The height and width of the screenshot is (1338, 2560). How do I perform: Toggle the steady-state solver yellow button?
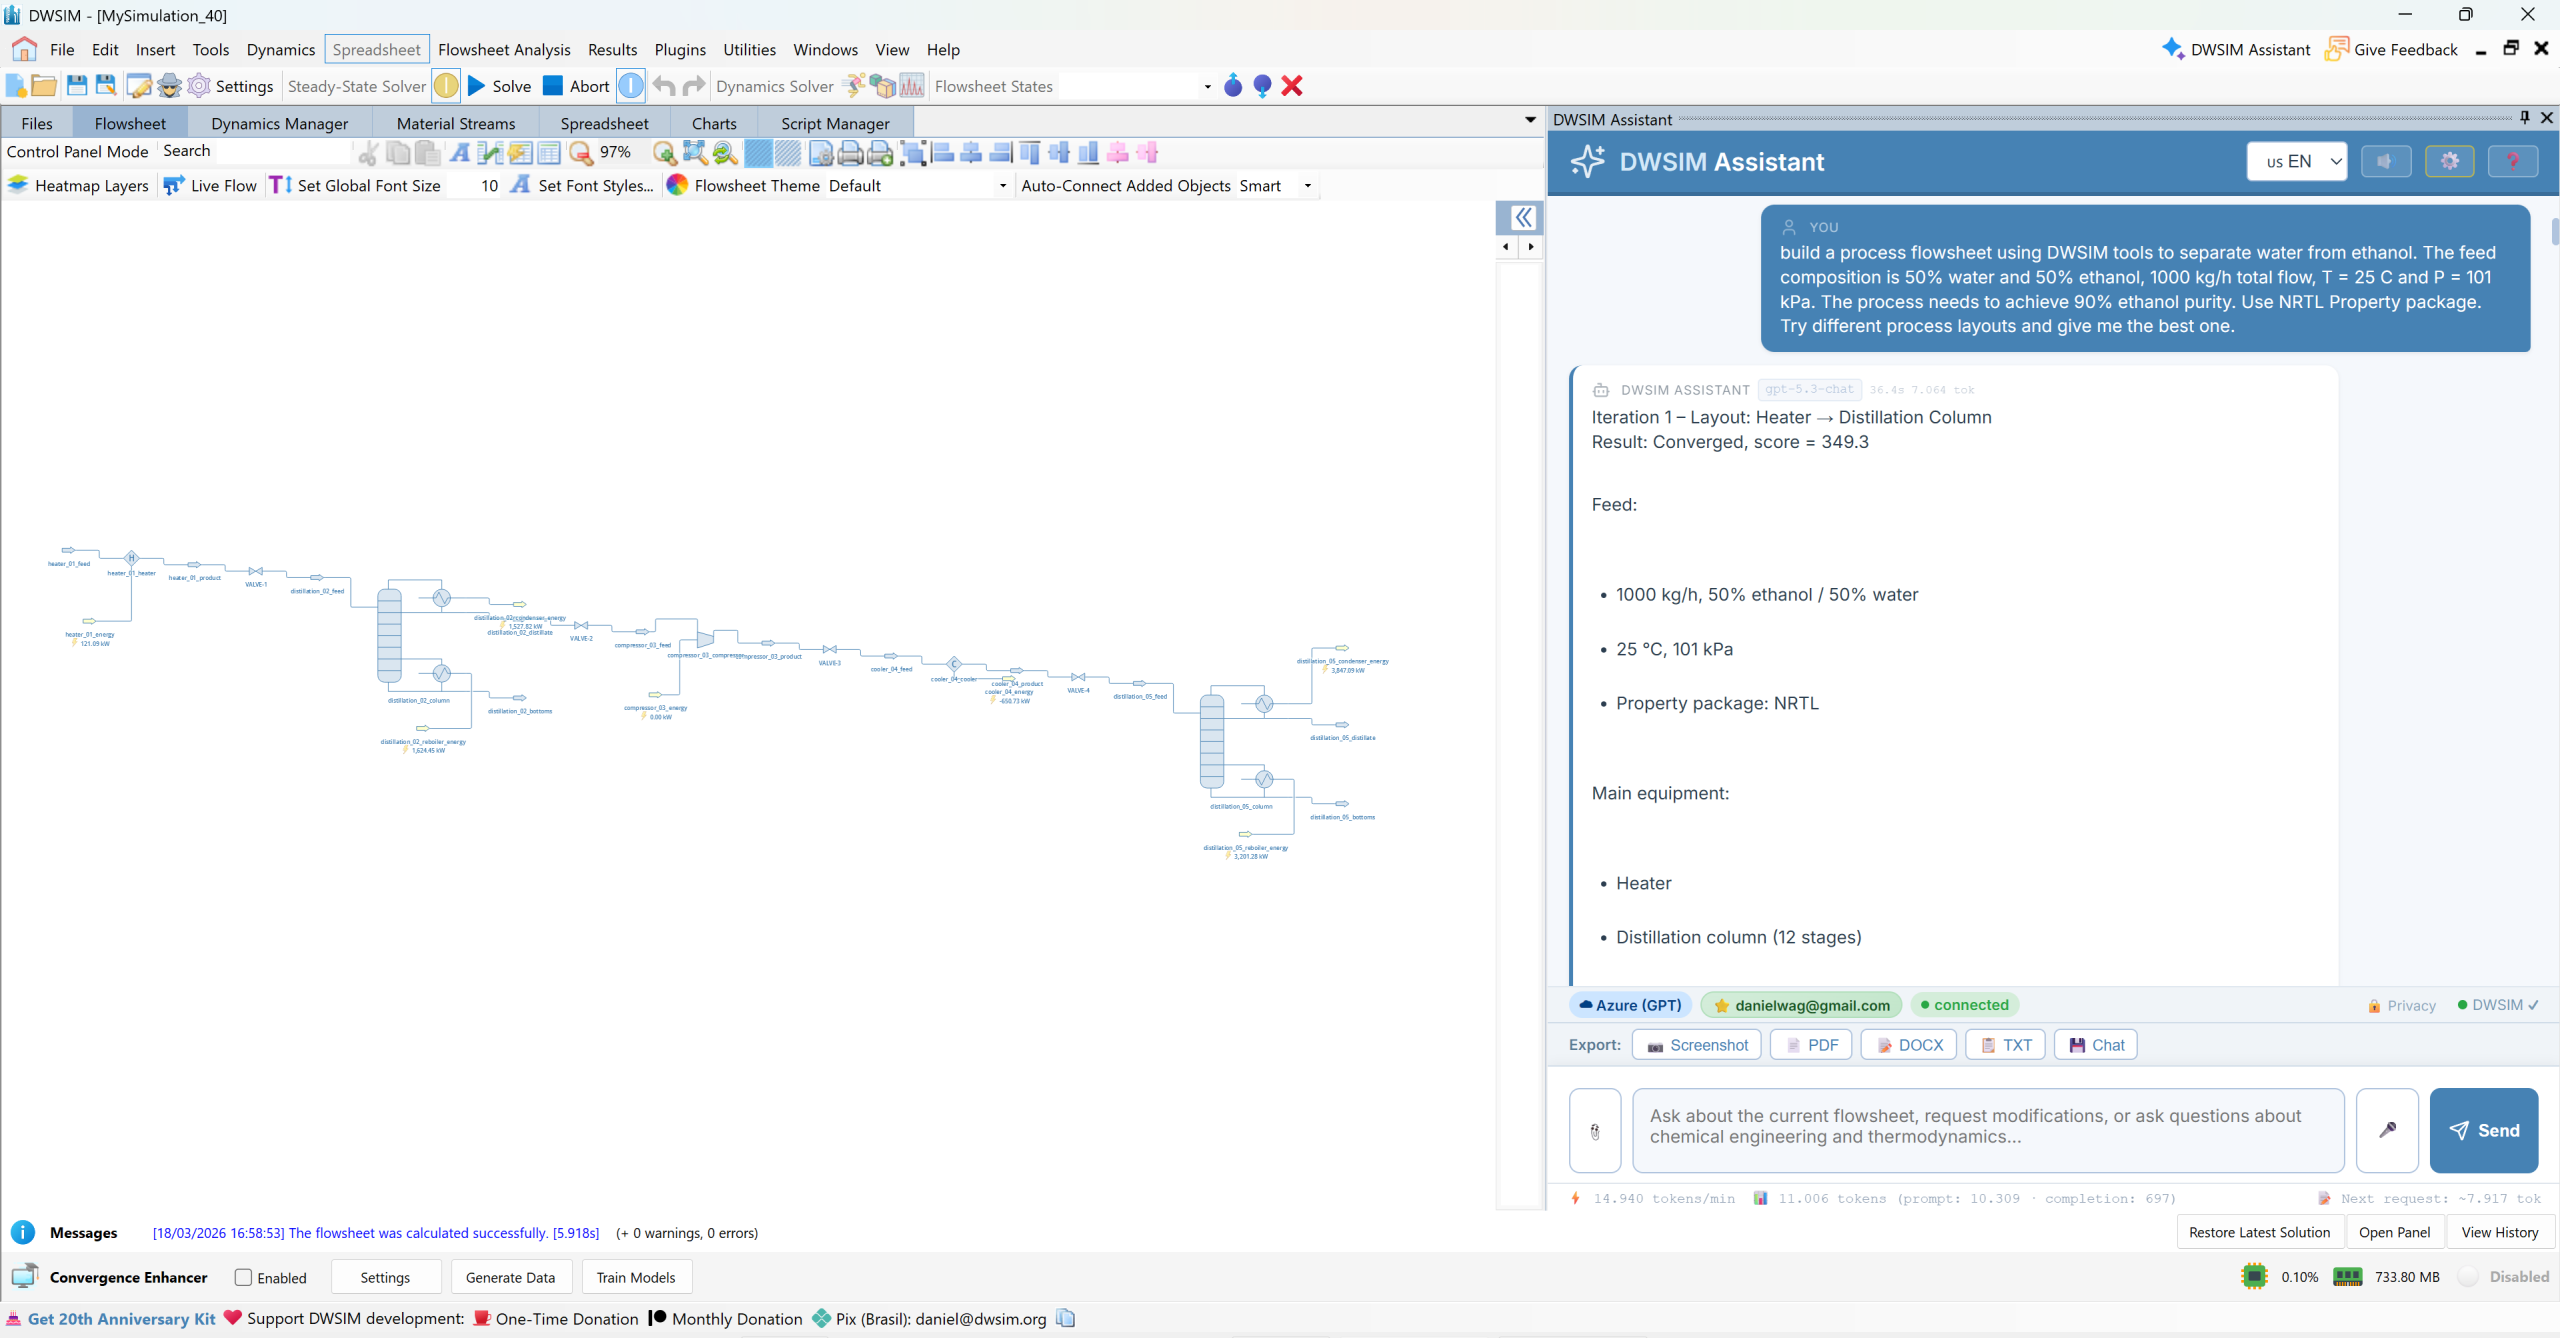point(446,86)
